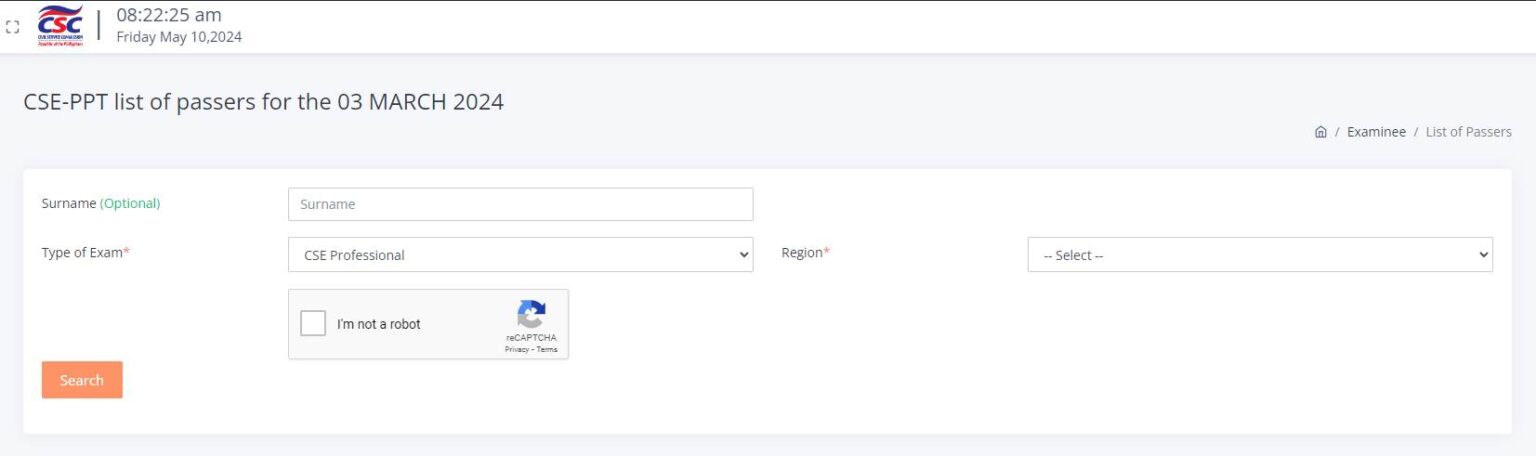Go to home via breadcrumb icon
The height and width of the screenshot is (456, 1536).
[1320, 132]
